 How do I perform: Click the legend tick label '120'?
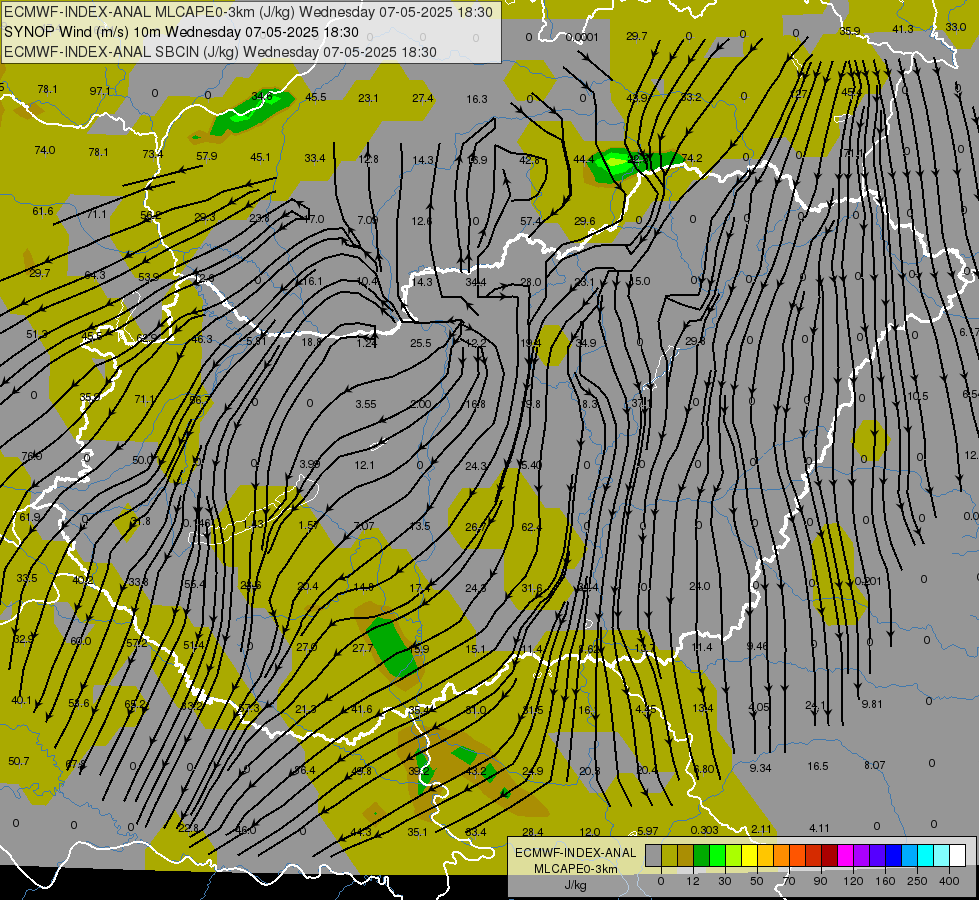click(x=853, y=881)
